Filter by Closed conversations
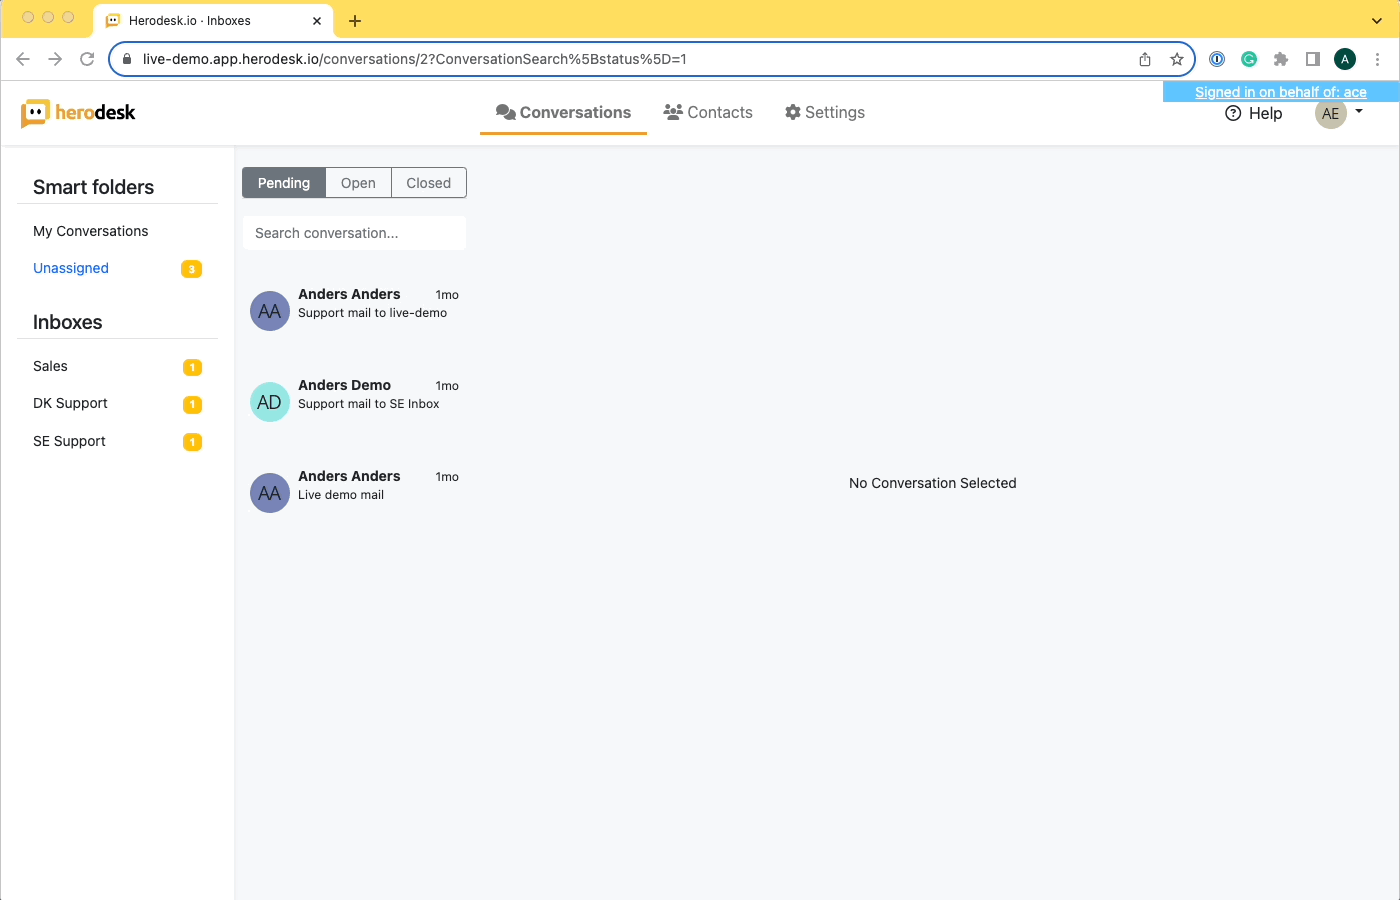The height and width of the screenshot is (900, 1400). (x=428, y=183)
